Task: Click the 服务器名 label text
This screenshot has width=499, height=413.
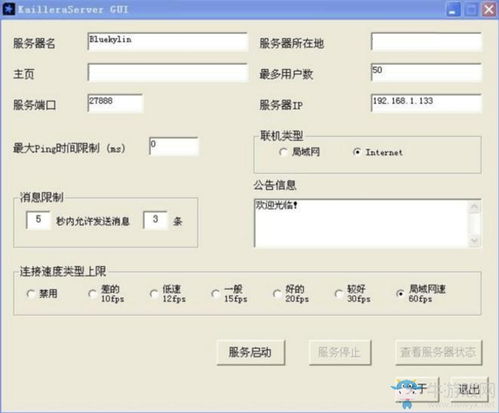Action: (x=34, y=43)
